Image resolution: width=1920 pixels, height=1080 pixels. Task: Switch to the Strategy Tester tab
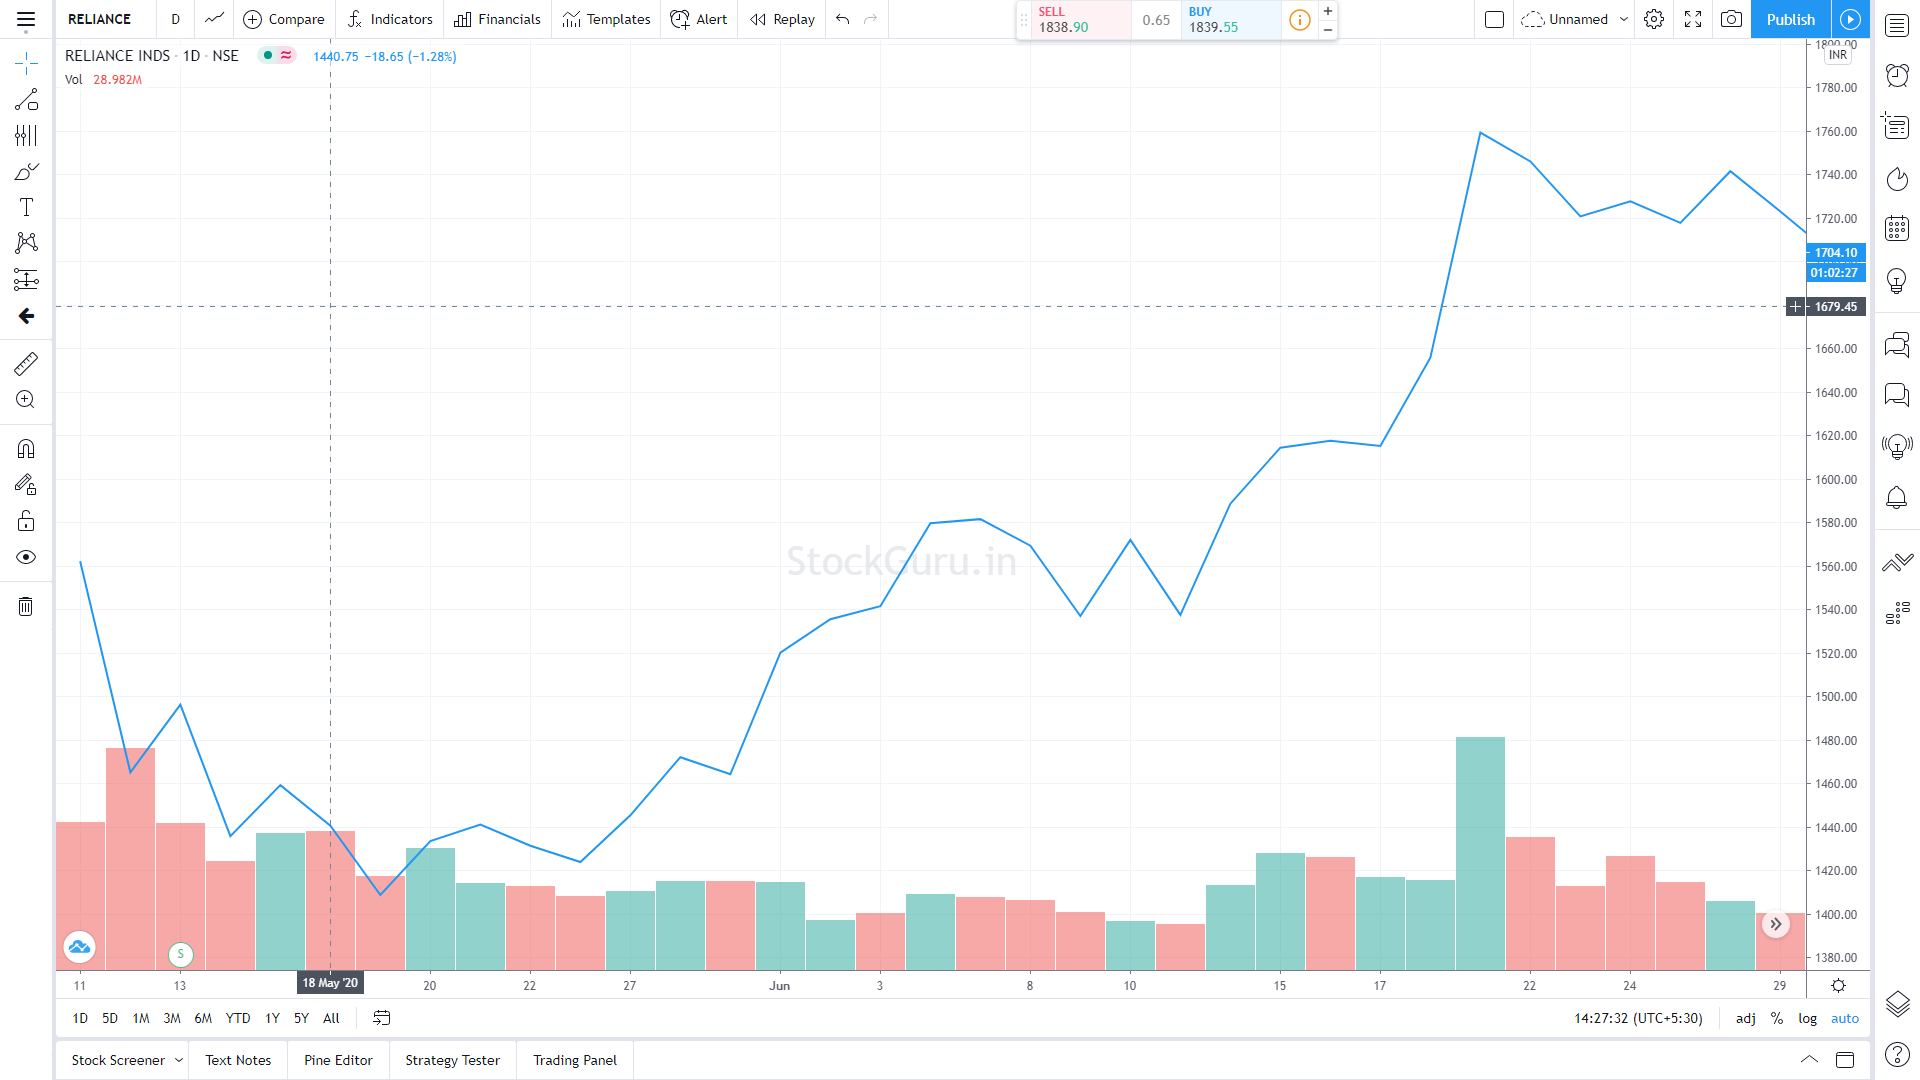[x=452, y=1060]
